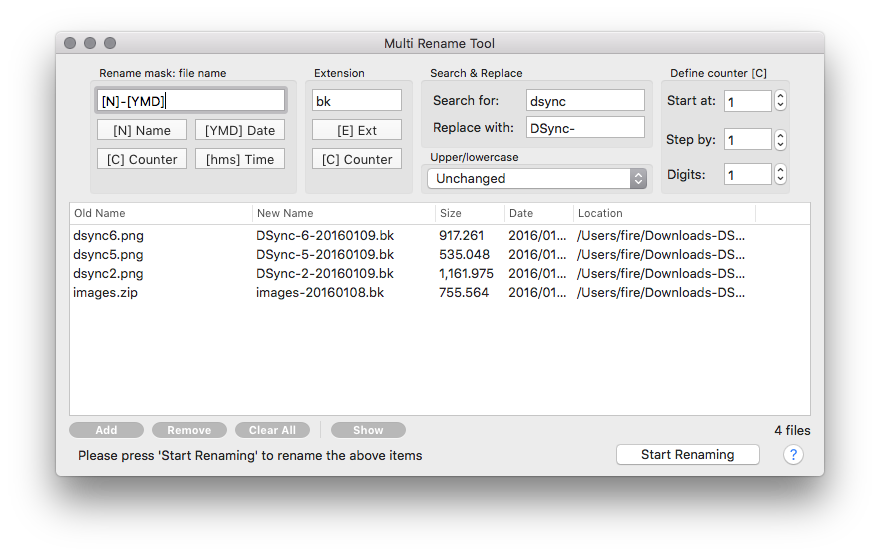The image size is (880, 556).
Task: Click the Replace with field
Action: 585,128
